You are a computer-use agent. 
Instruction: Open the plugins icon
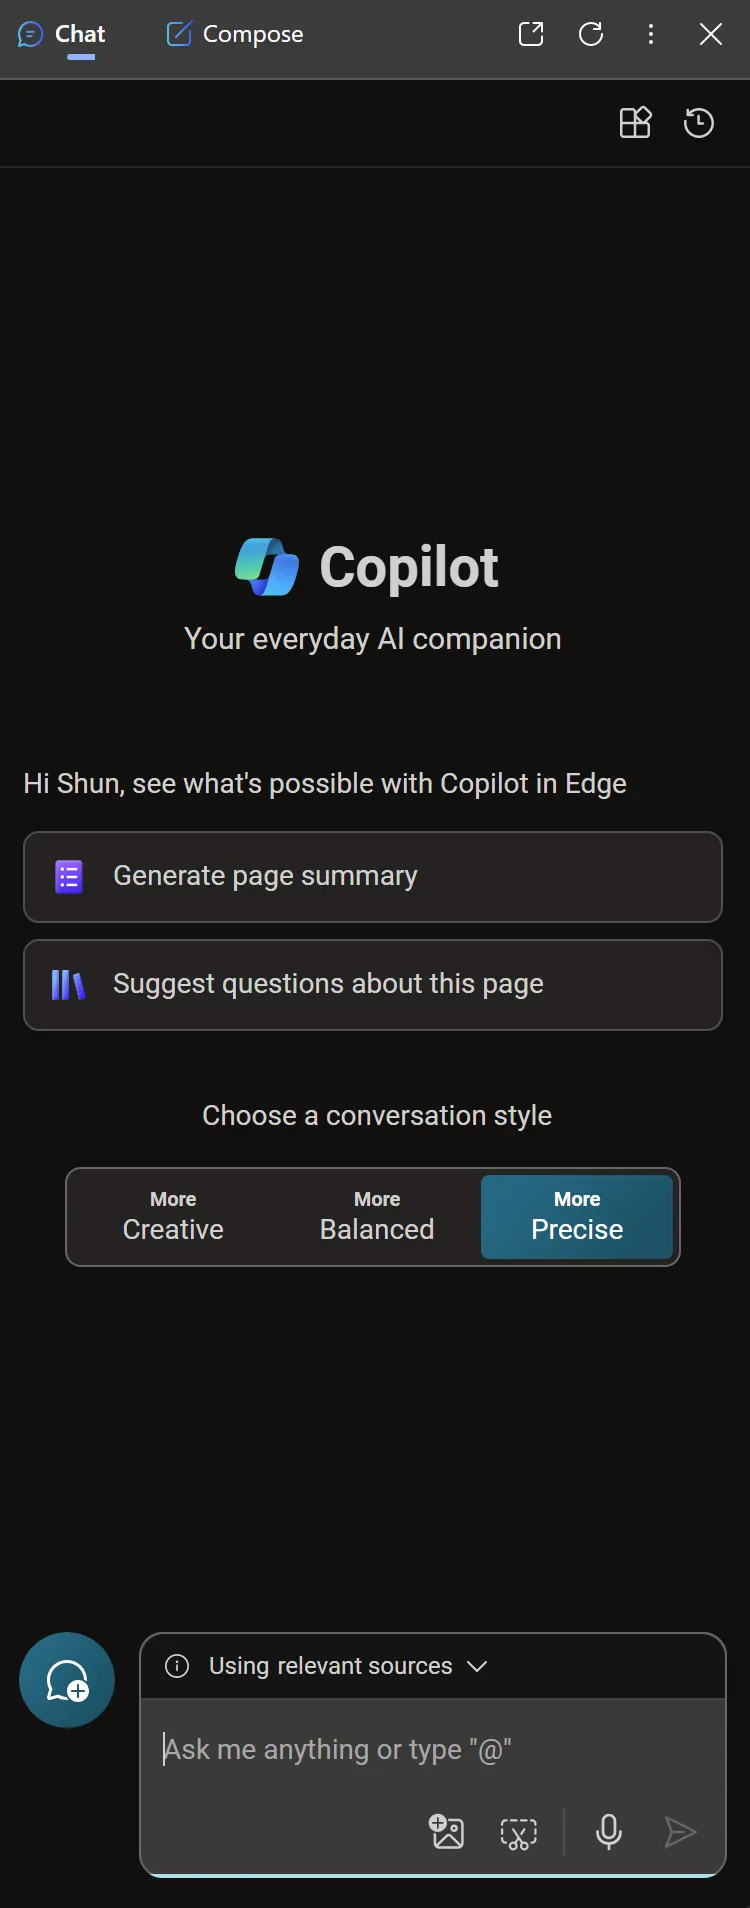coord(635,123)
